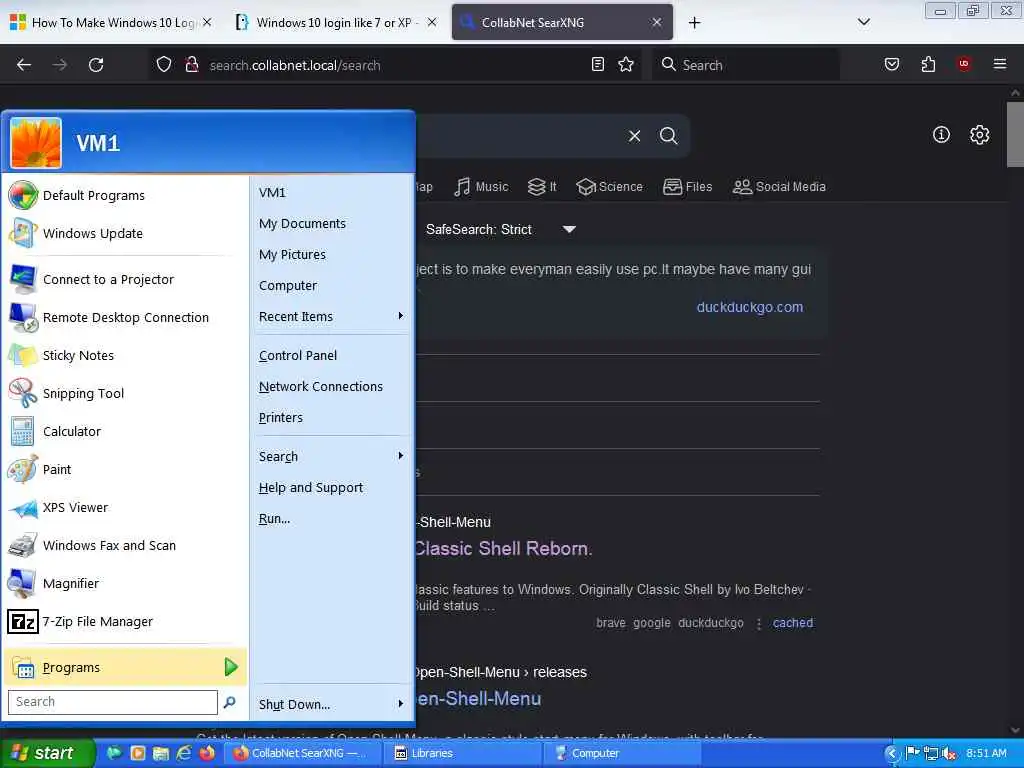Click inside the Start menu Search box

[x=112, y=702]
